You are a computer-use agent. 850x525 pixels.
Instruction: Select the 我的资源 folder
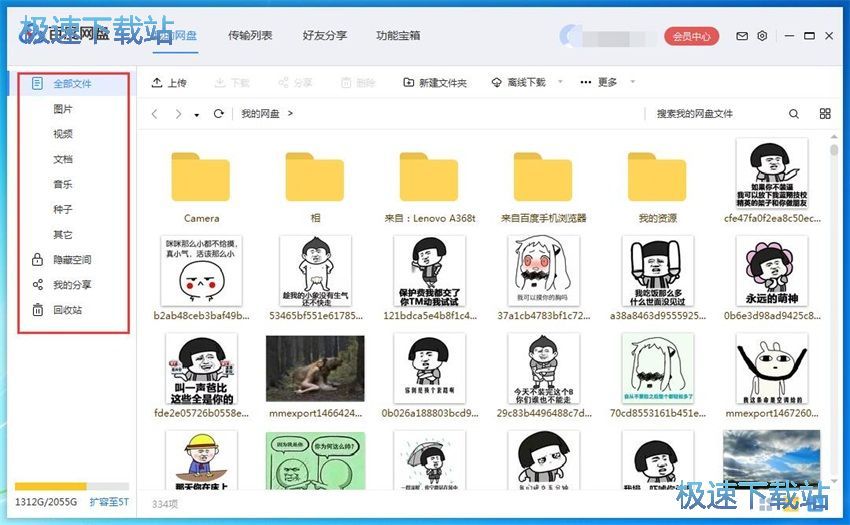coord(658,187)
